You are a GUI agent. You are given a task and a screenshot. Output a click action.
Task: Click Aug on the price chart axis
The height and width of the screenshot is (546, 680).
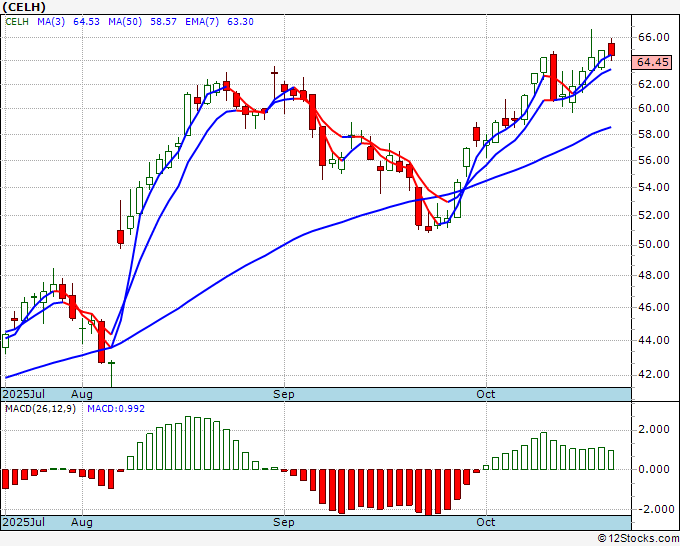82,394
